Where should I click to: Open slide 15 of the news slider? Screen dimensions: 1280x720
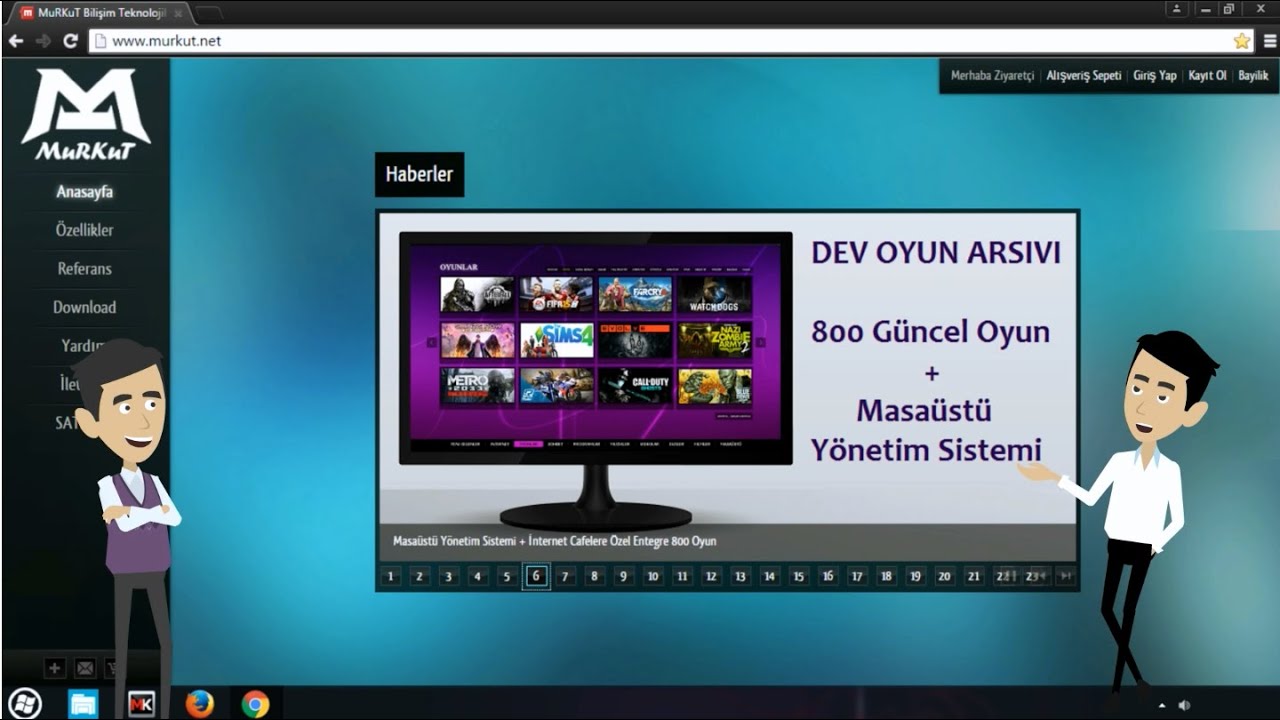[x=798, y=576]
